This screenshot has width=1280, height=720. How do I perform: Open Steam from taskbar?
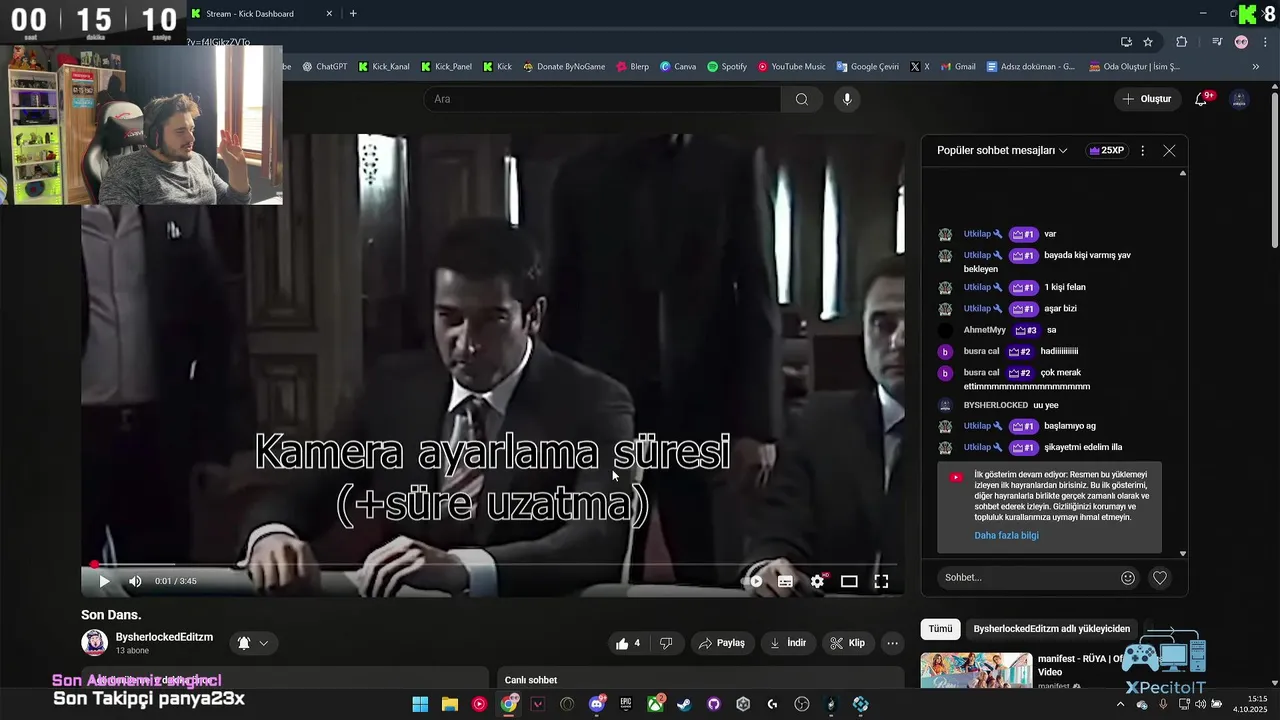click(x=684, y=704)
